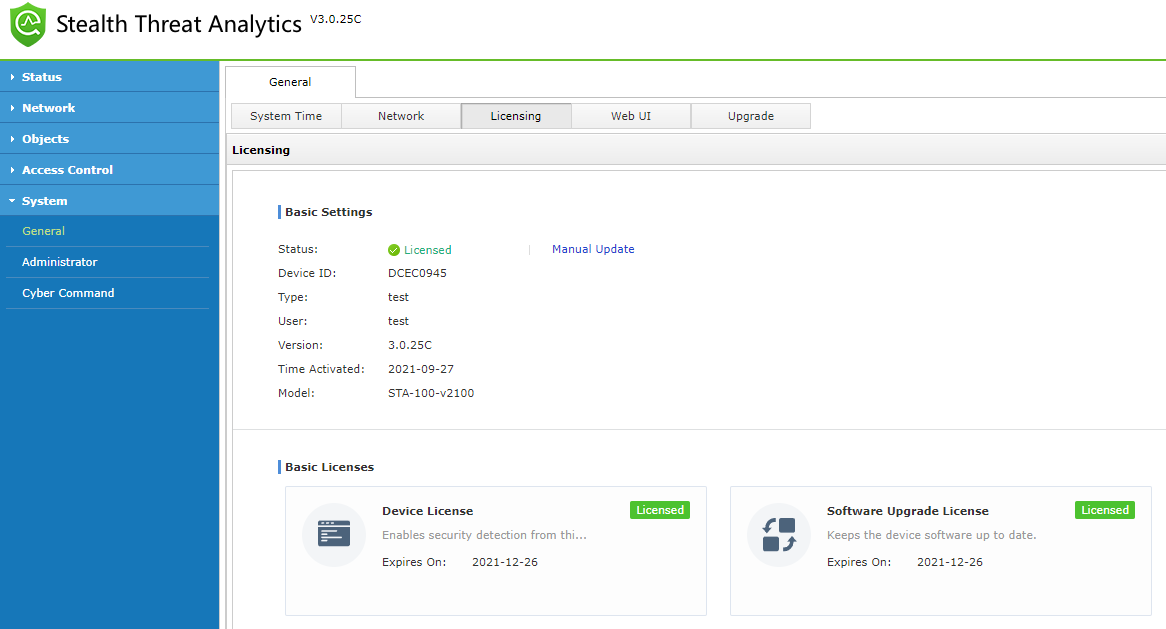
Task: Click the Basic Settings heading
Action: coord(329,212)
